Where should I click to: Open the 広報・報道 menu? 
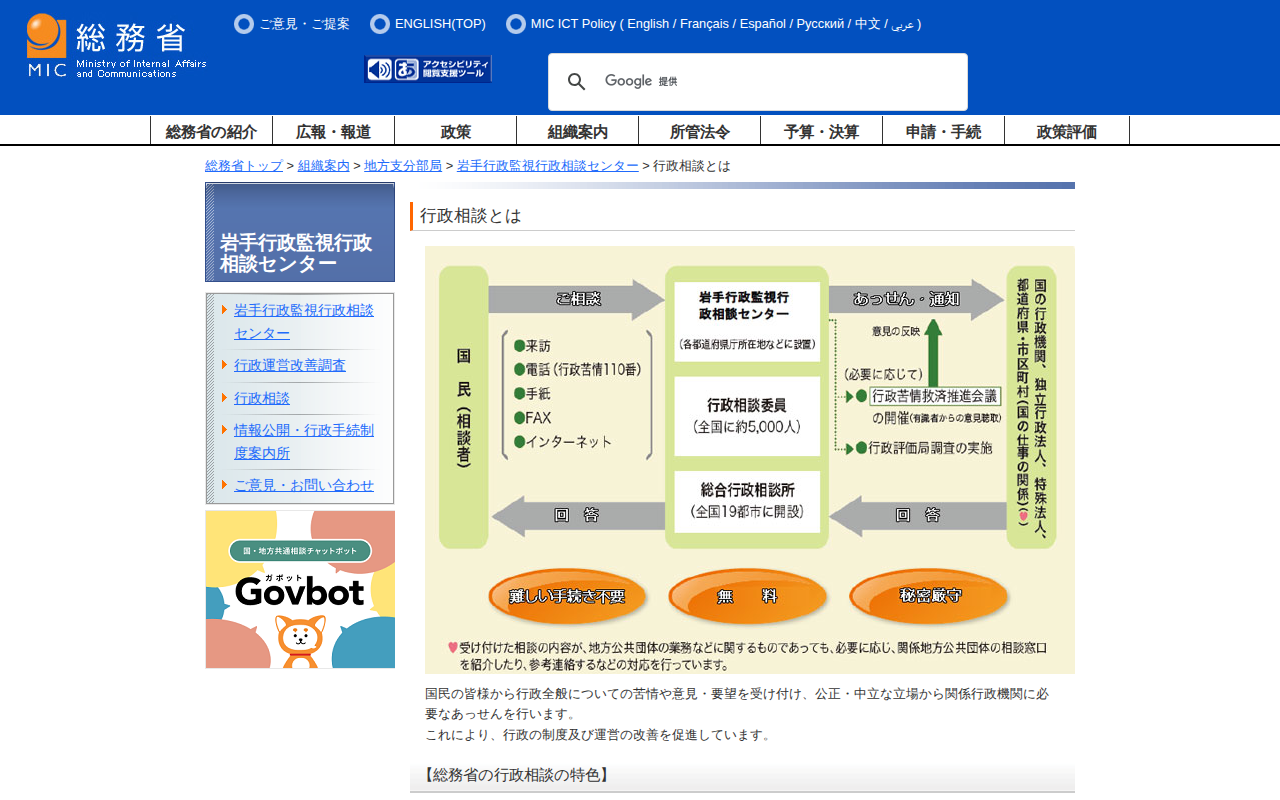(334, 131)
